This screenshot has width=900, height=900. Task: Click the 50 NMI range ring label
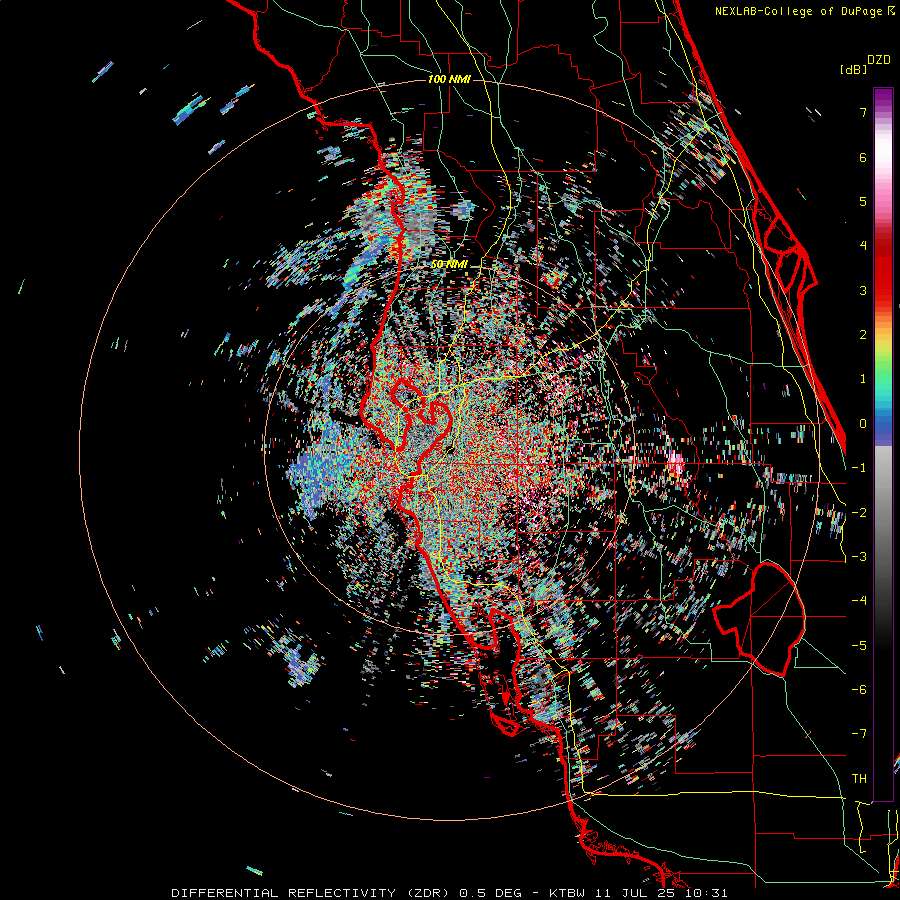click(449, 264)
